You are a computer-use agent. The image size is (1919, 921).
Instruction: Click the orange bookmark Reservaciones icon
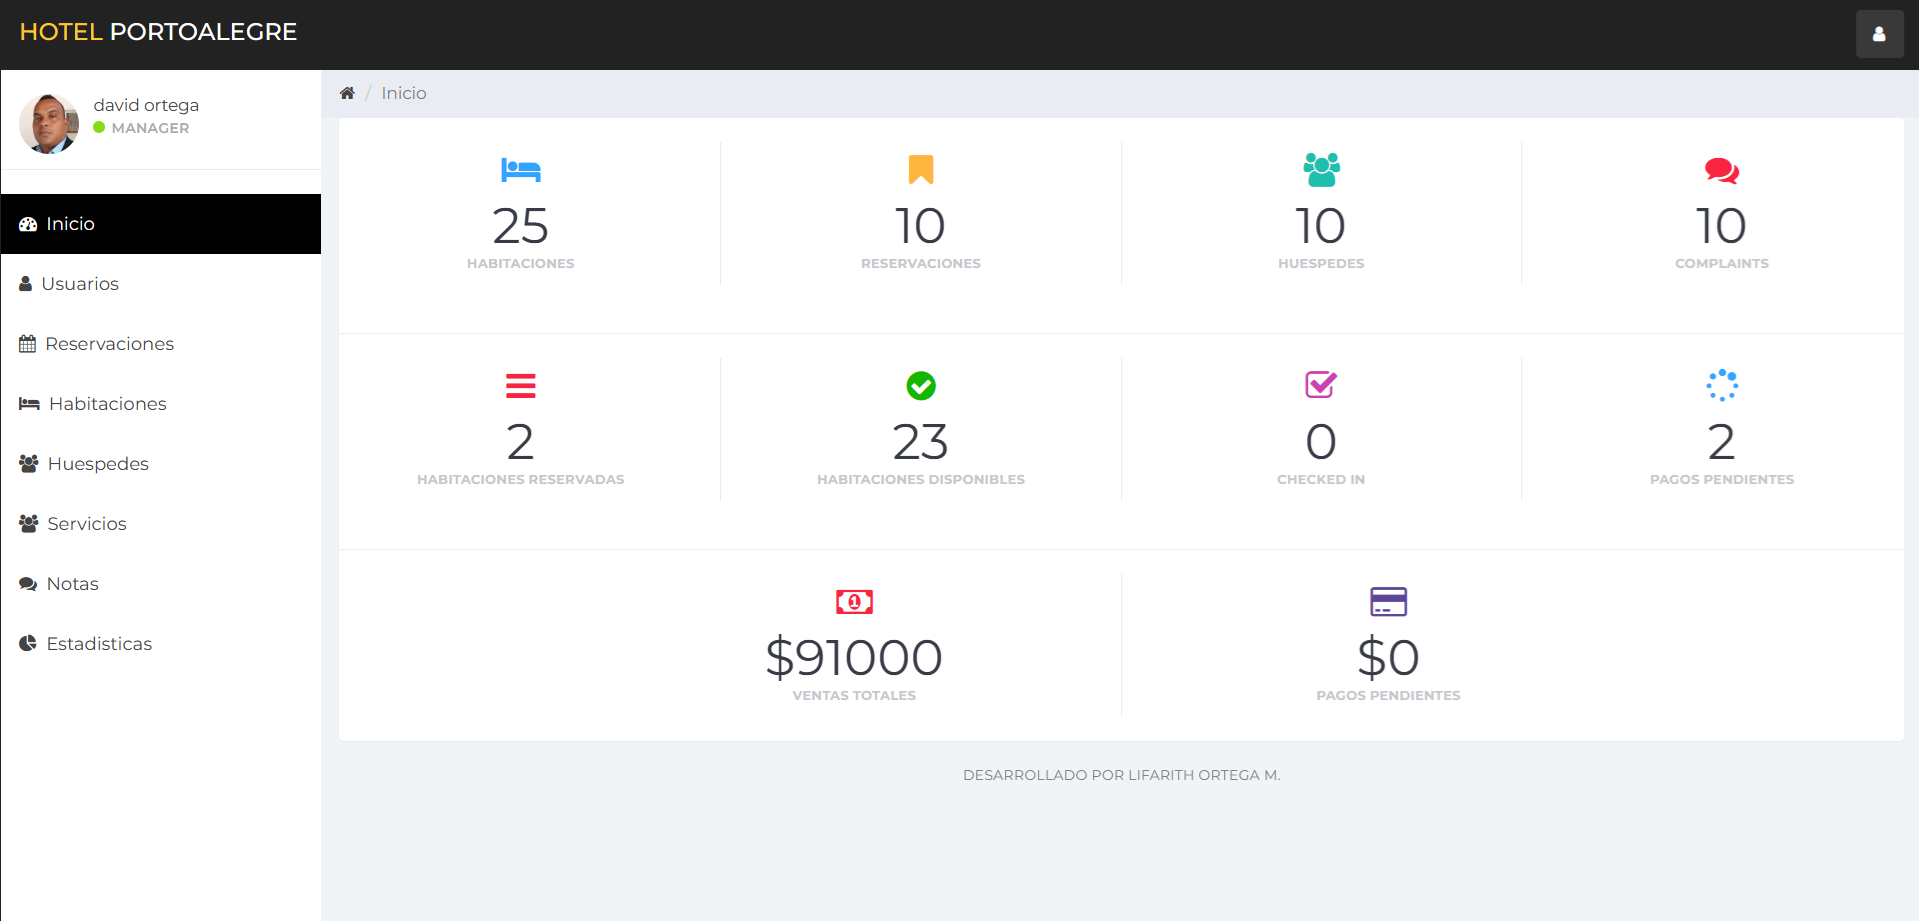click(920, 170)
